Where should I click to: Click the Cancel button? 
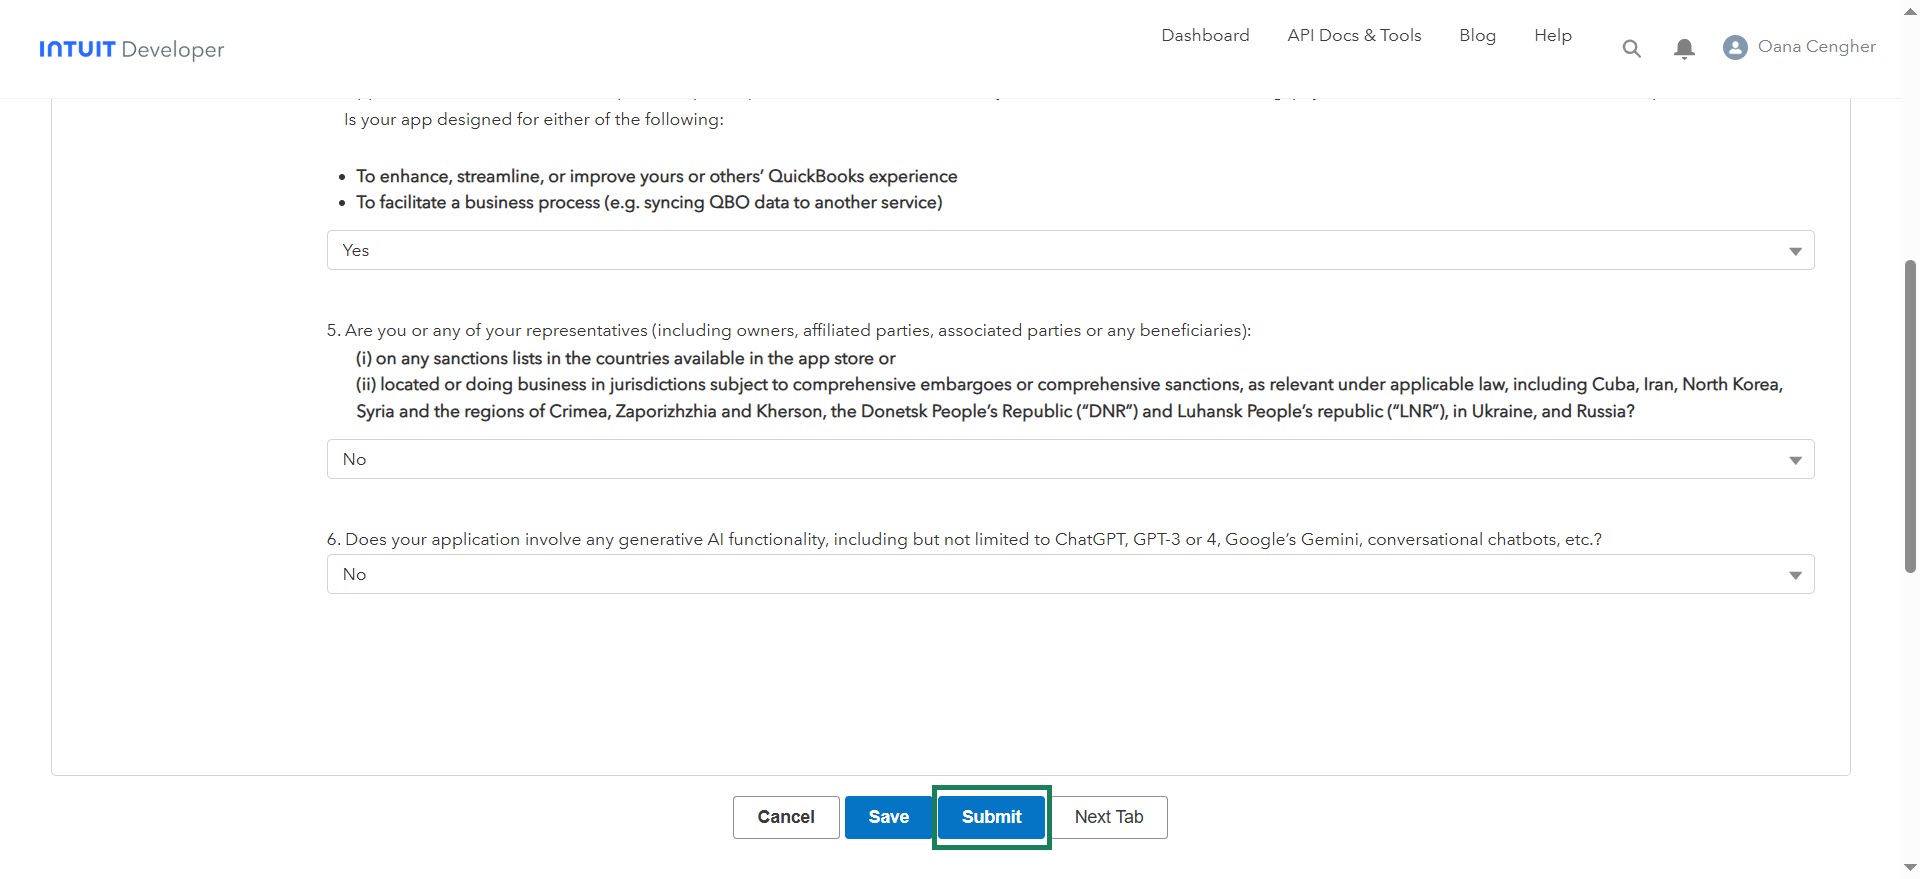(x=786, y=817)
